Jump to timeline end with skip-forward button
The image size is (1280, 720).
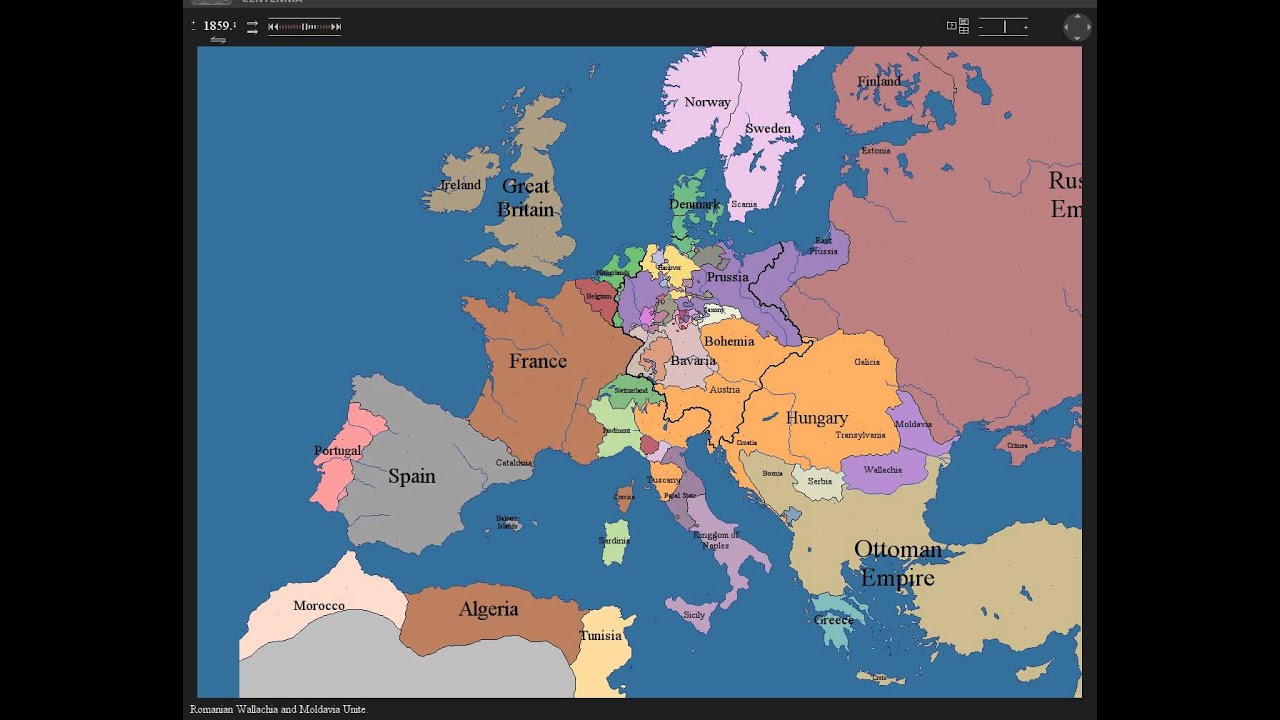pyautogui.click(x=338, y=27)
